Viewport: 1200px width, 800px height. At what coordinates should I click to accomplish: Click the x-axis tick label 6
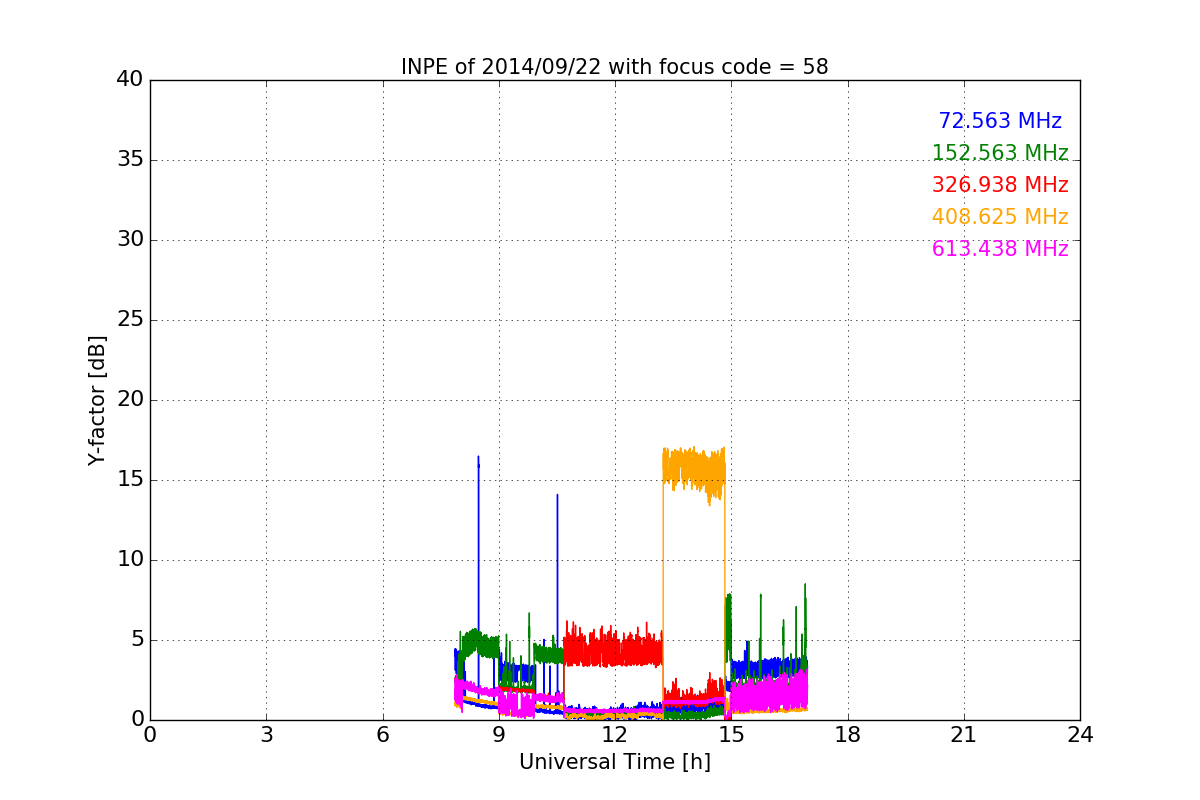[382, 735]
